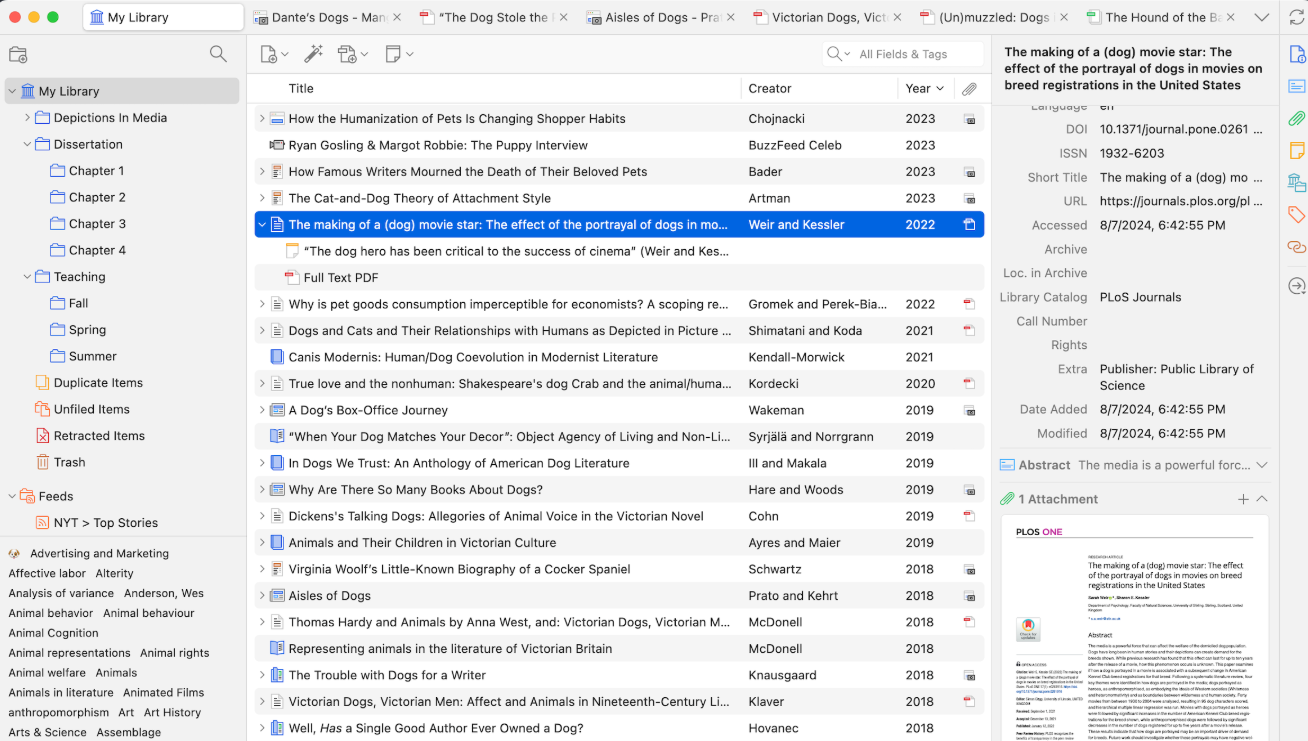This screenshot has height=741, width=1308.
Task: Click the Add Item by Identifier wand
Action: click(313, 54)
